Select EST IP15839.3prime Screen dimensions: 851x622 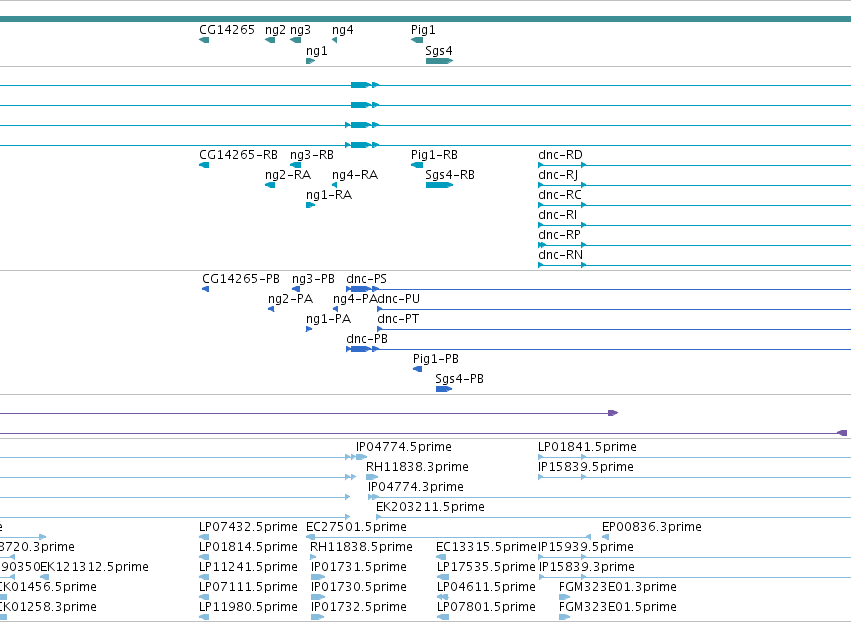coord(586,568)
